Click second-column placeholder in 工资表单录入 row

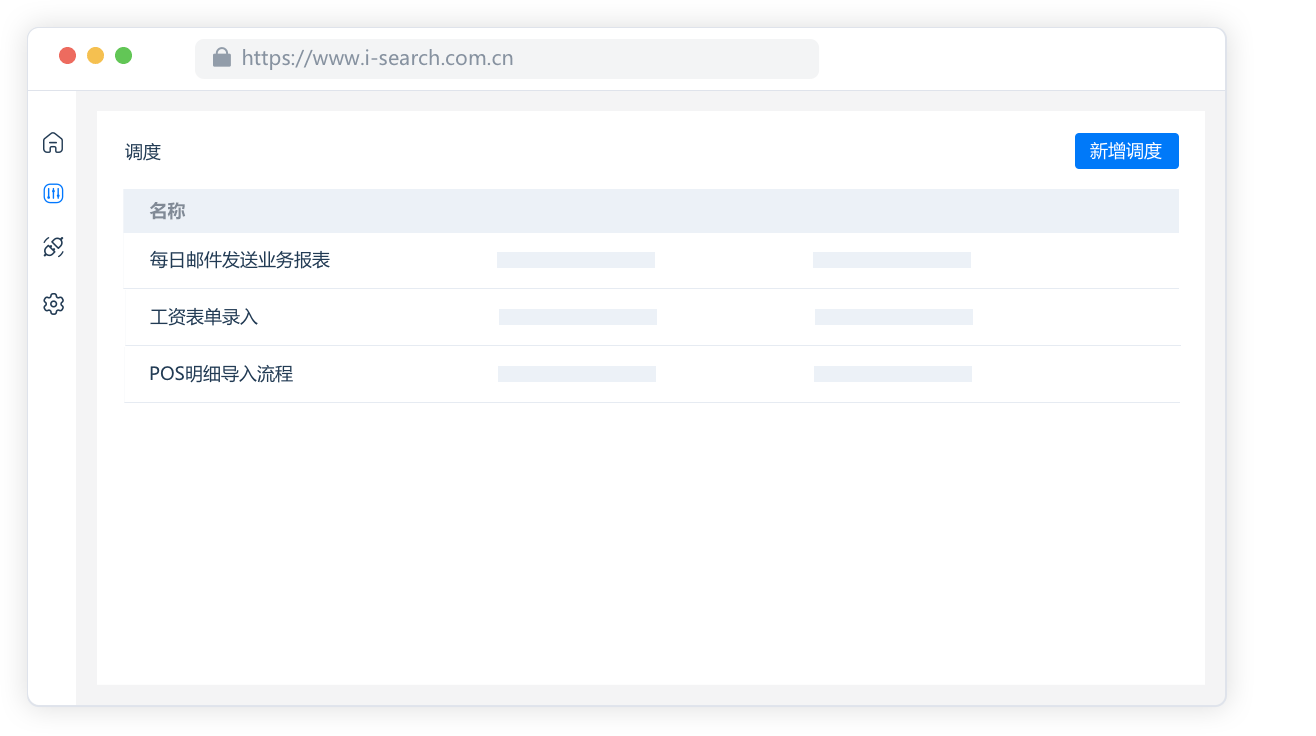578,317
